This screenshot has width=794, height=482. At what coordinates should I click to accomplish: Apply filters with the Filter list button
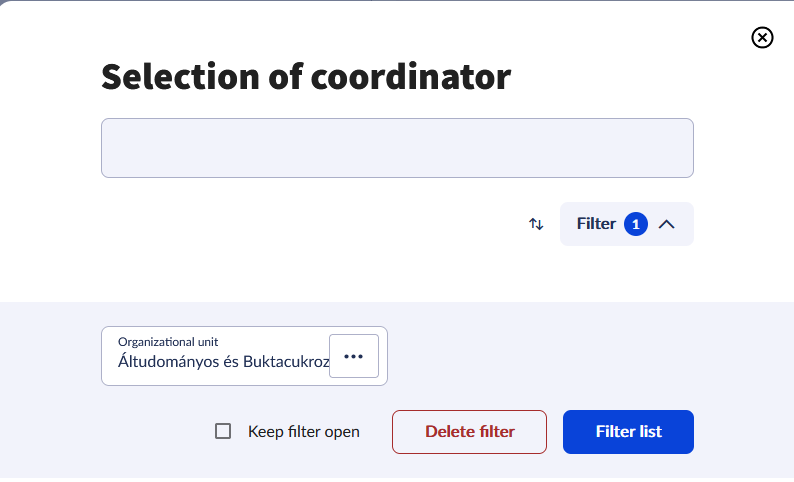[x=628, y=432]
